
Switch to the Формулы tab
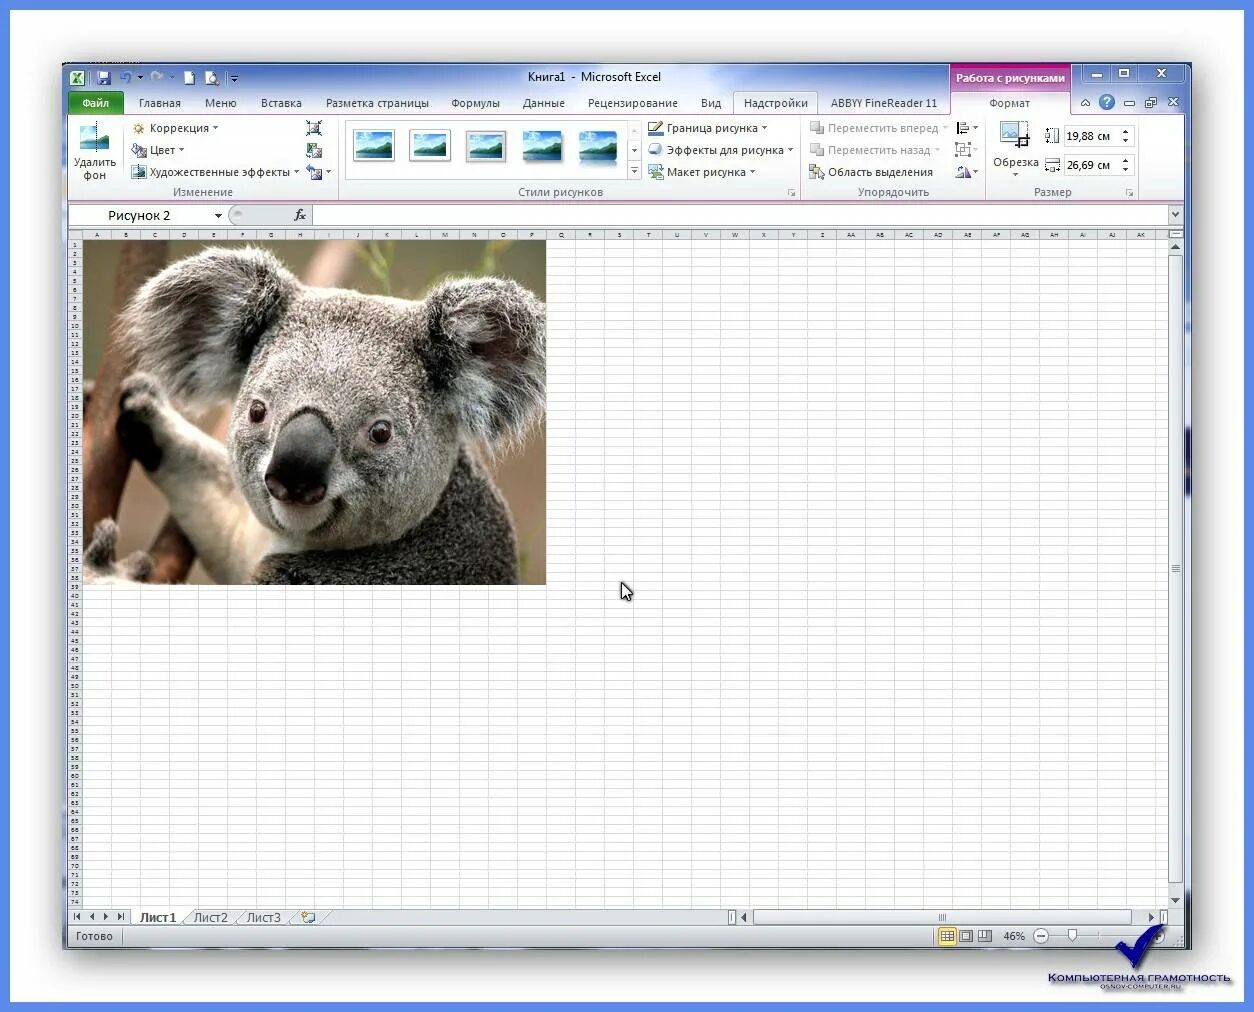click(x=475, y=103)
